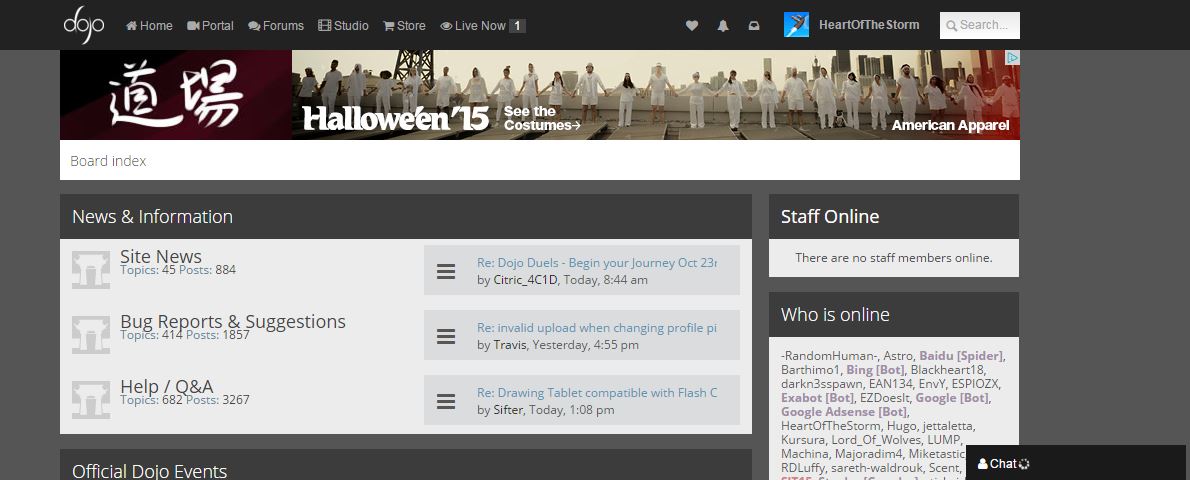View the Sifter user profile

point(508,410)
